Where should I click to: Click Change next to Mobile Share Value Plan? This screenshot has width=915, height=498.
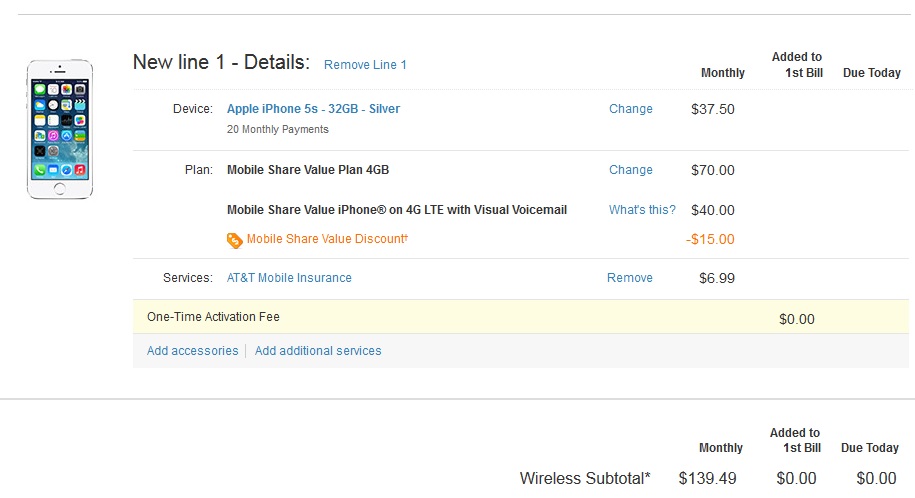coord(631,170)
